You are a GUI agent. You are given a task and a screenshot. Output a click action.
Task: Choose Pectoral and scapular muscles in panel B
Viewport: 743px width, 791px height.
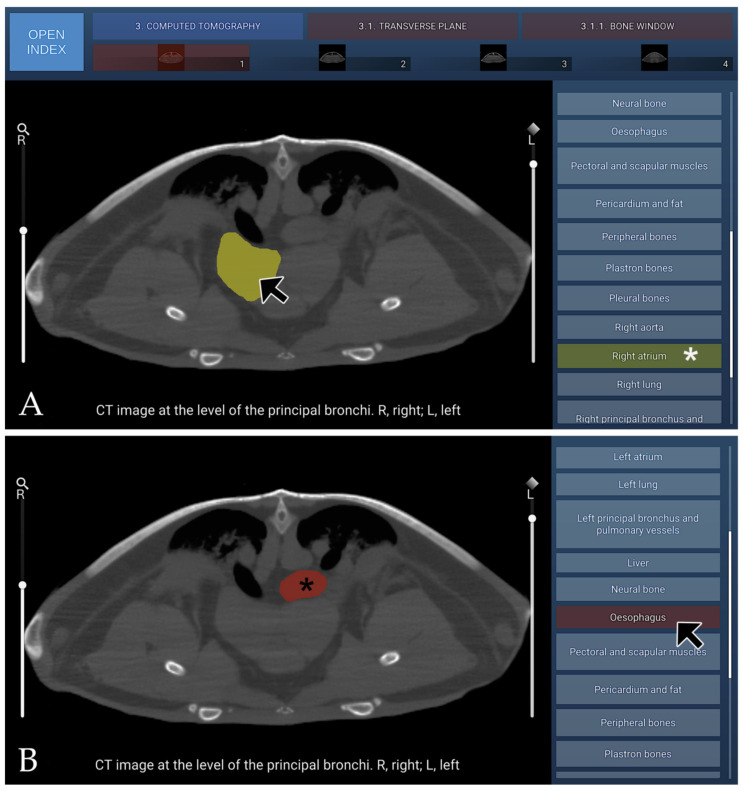pyautogui.click(x=638, y=652)
